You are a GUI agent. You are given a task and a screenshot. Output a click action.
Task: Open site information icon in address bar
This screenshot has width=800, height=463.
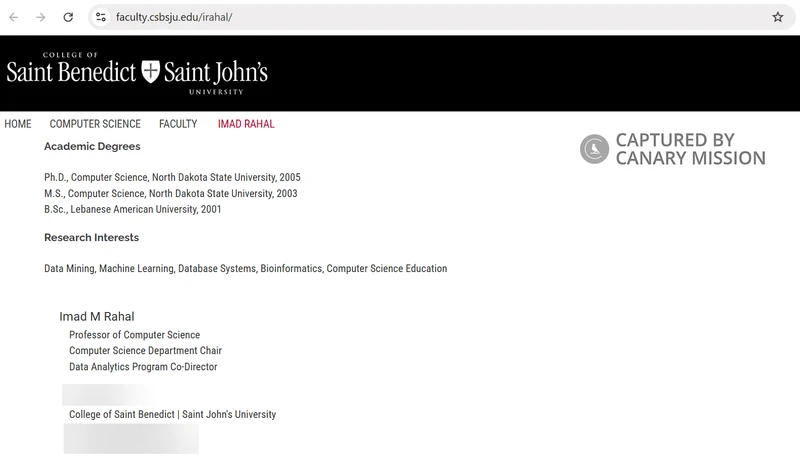point(101,17)
